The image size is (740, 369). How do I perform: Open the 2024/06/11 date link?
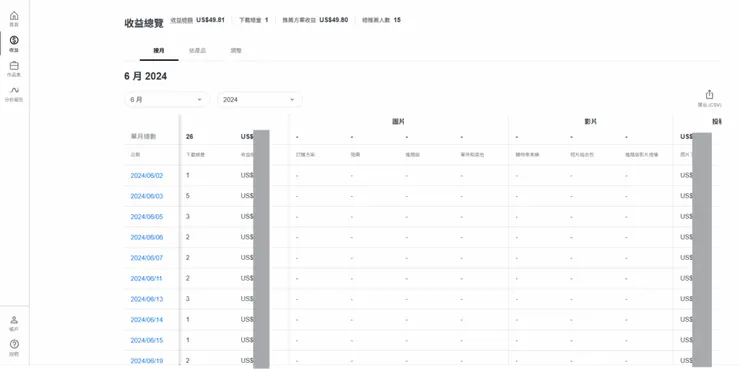[146, 278]
